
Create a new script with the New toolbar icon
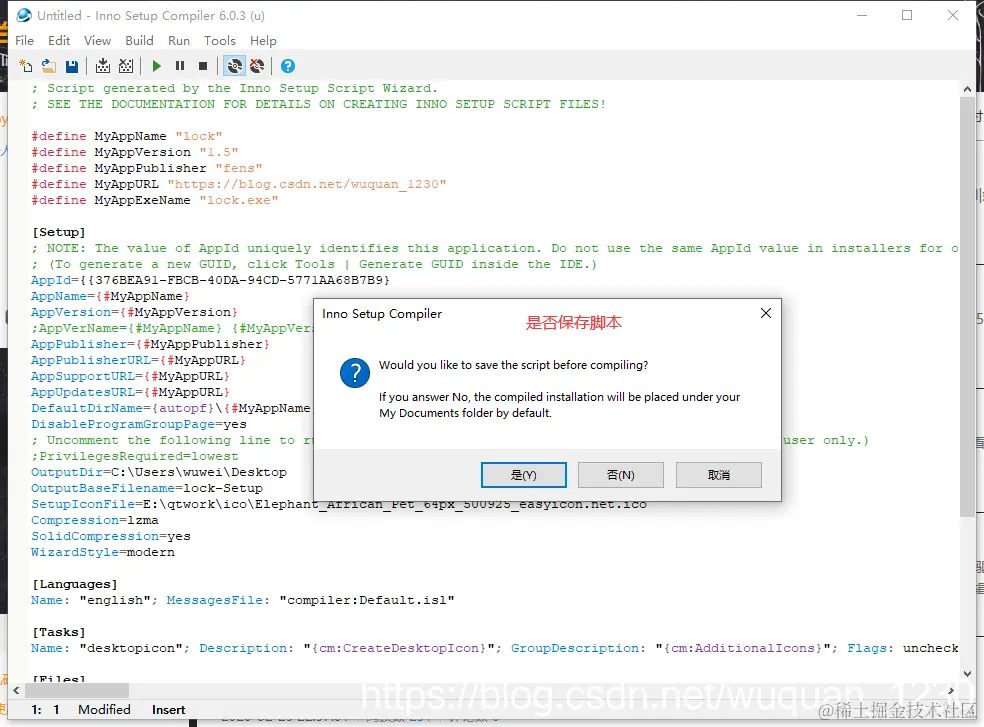[x=26, y=66]
